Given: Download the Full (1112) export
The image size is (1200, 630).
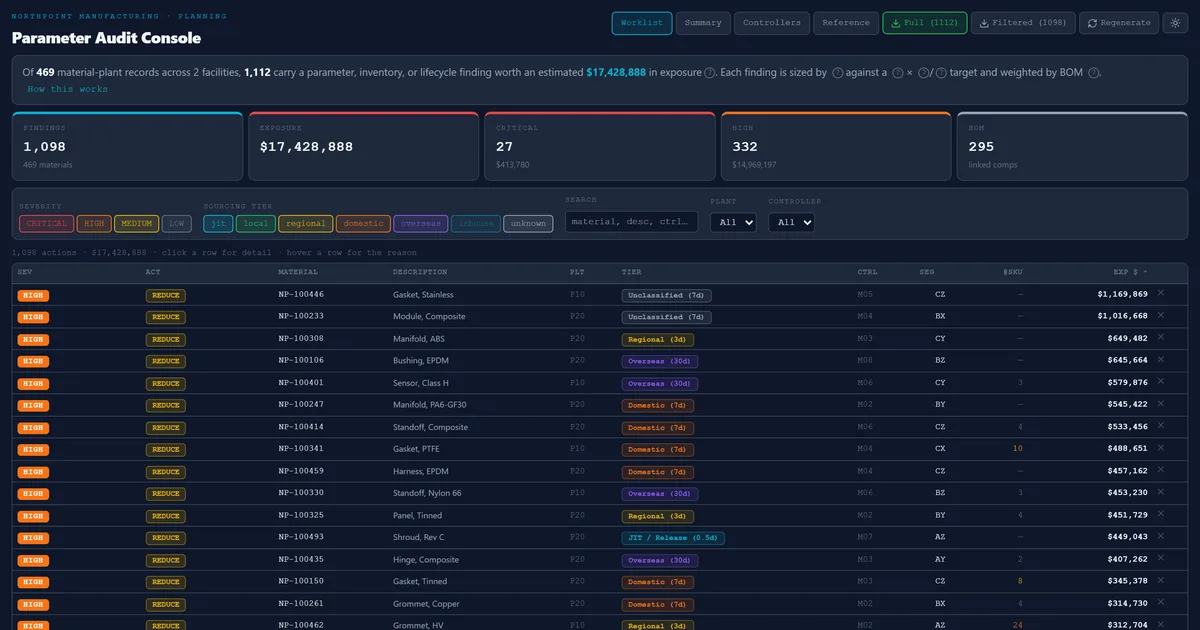Looking at the screenshot, I should (x=925, y=23).
